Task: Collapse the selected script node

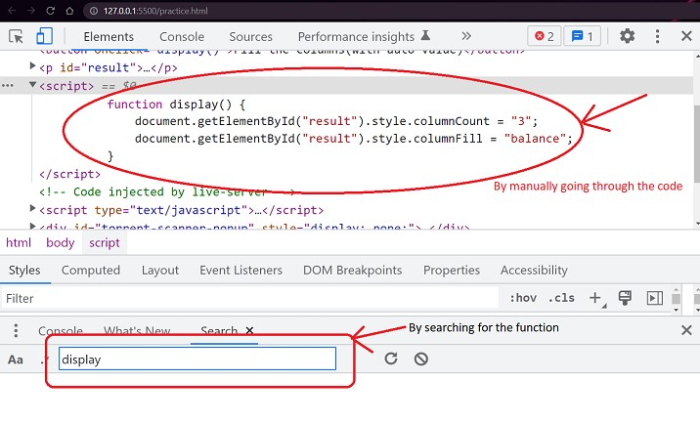Action: click(x=32, y=84)
